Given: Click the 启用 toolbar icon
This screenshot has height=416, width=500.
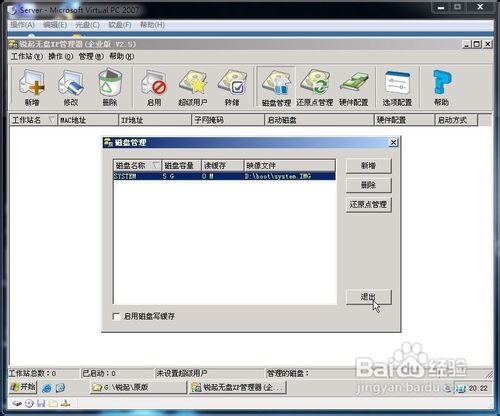Looking at the screenshot, I should (x=154, y=87).
